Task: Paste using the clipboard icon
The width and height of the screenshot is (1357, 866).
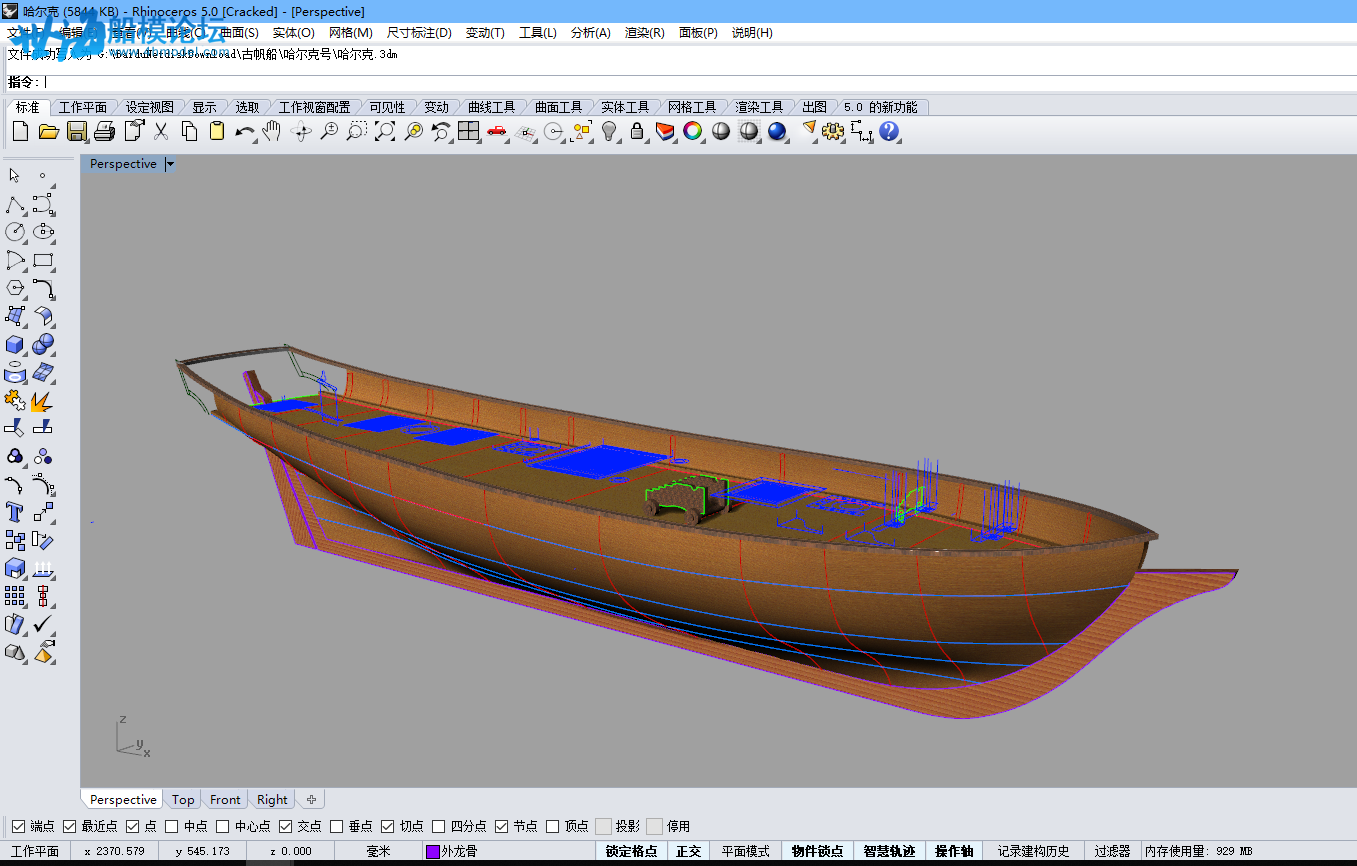Action: tap(216, 131)
